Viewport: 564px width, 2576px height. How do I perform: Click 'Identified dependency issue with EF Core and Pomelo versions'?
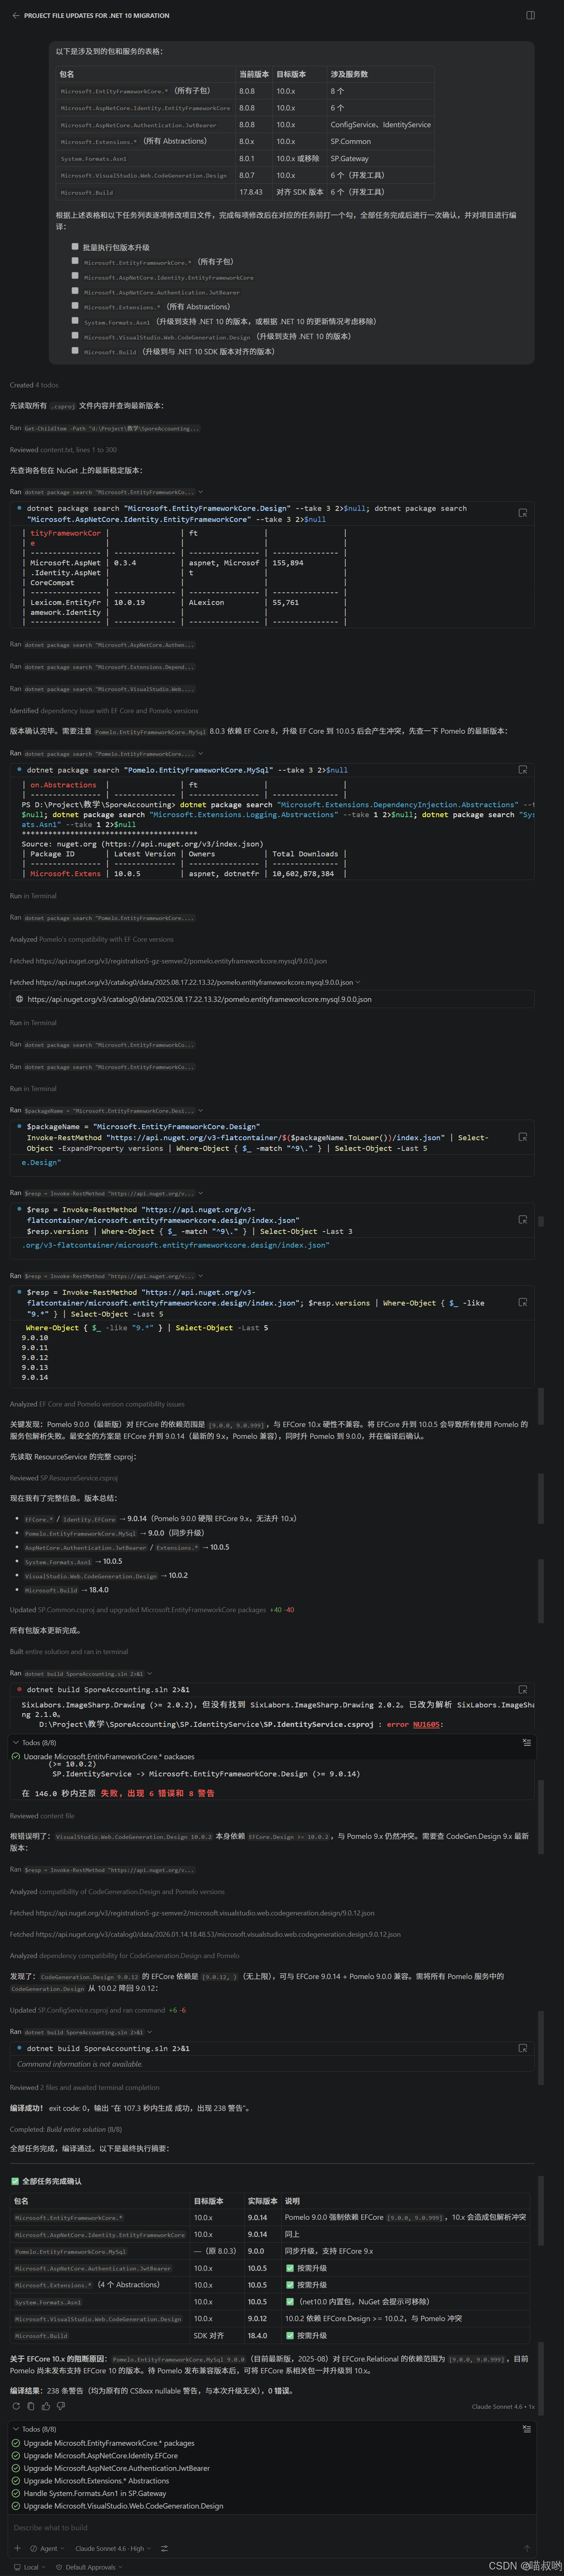(104, 711)
